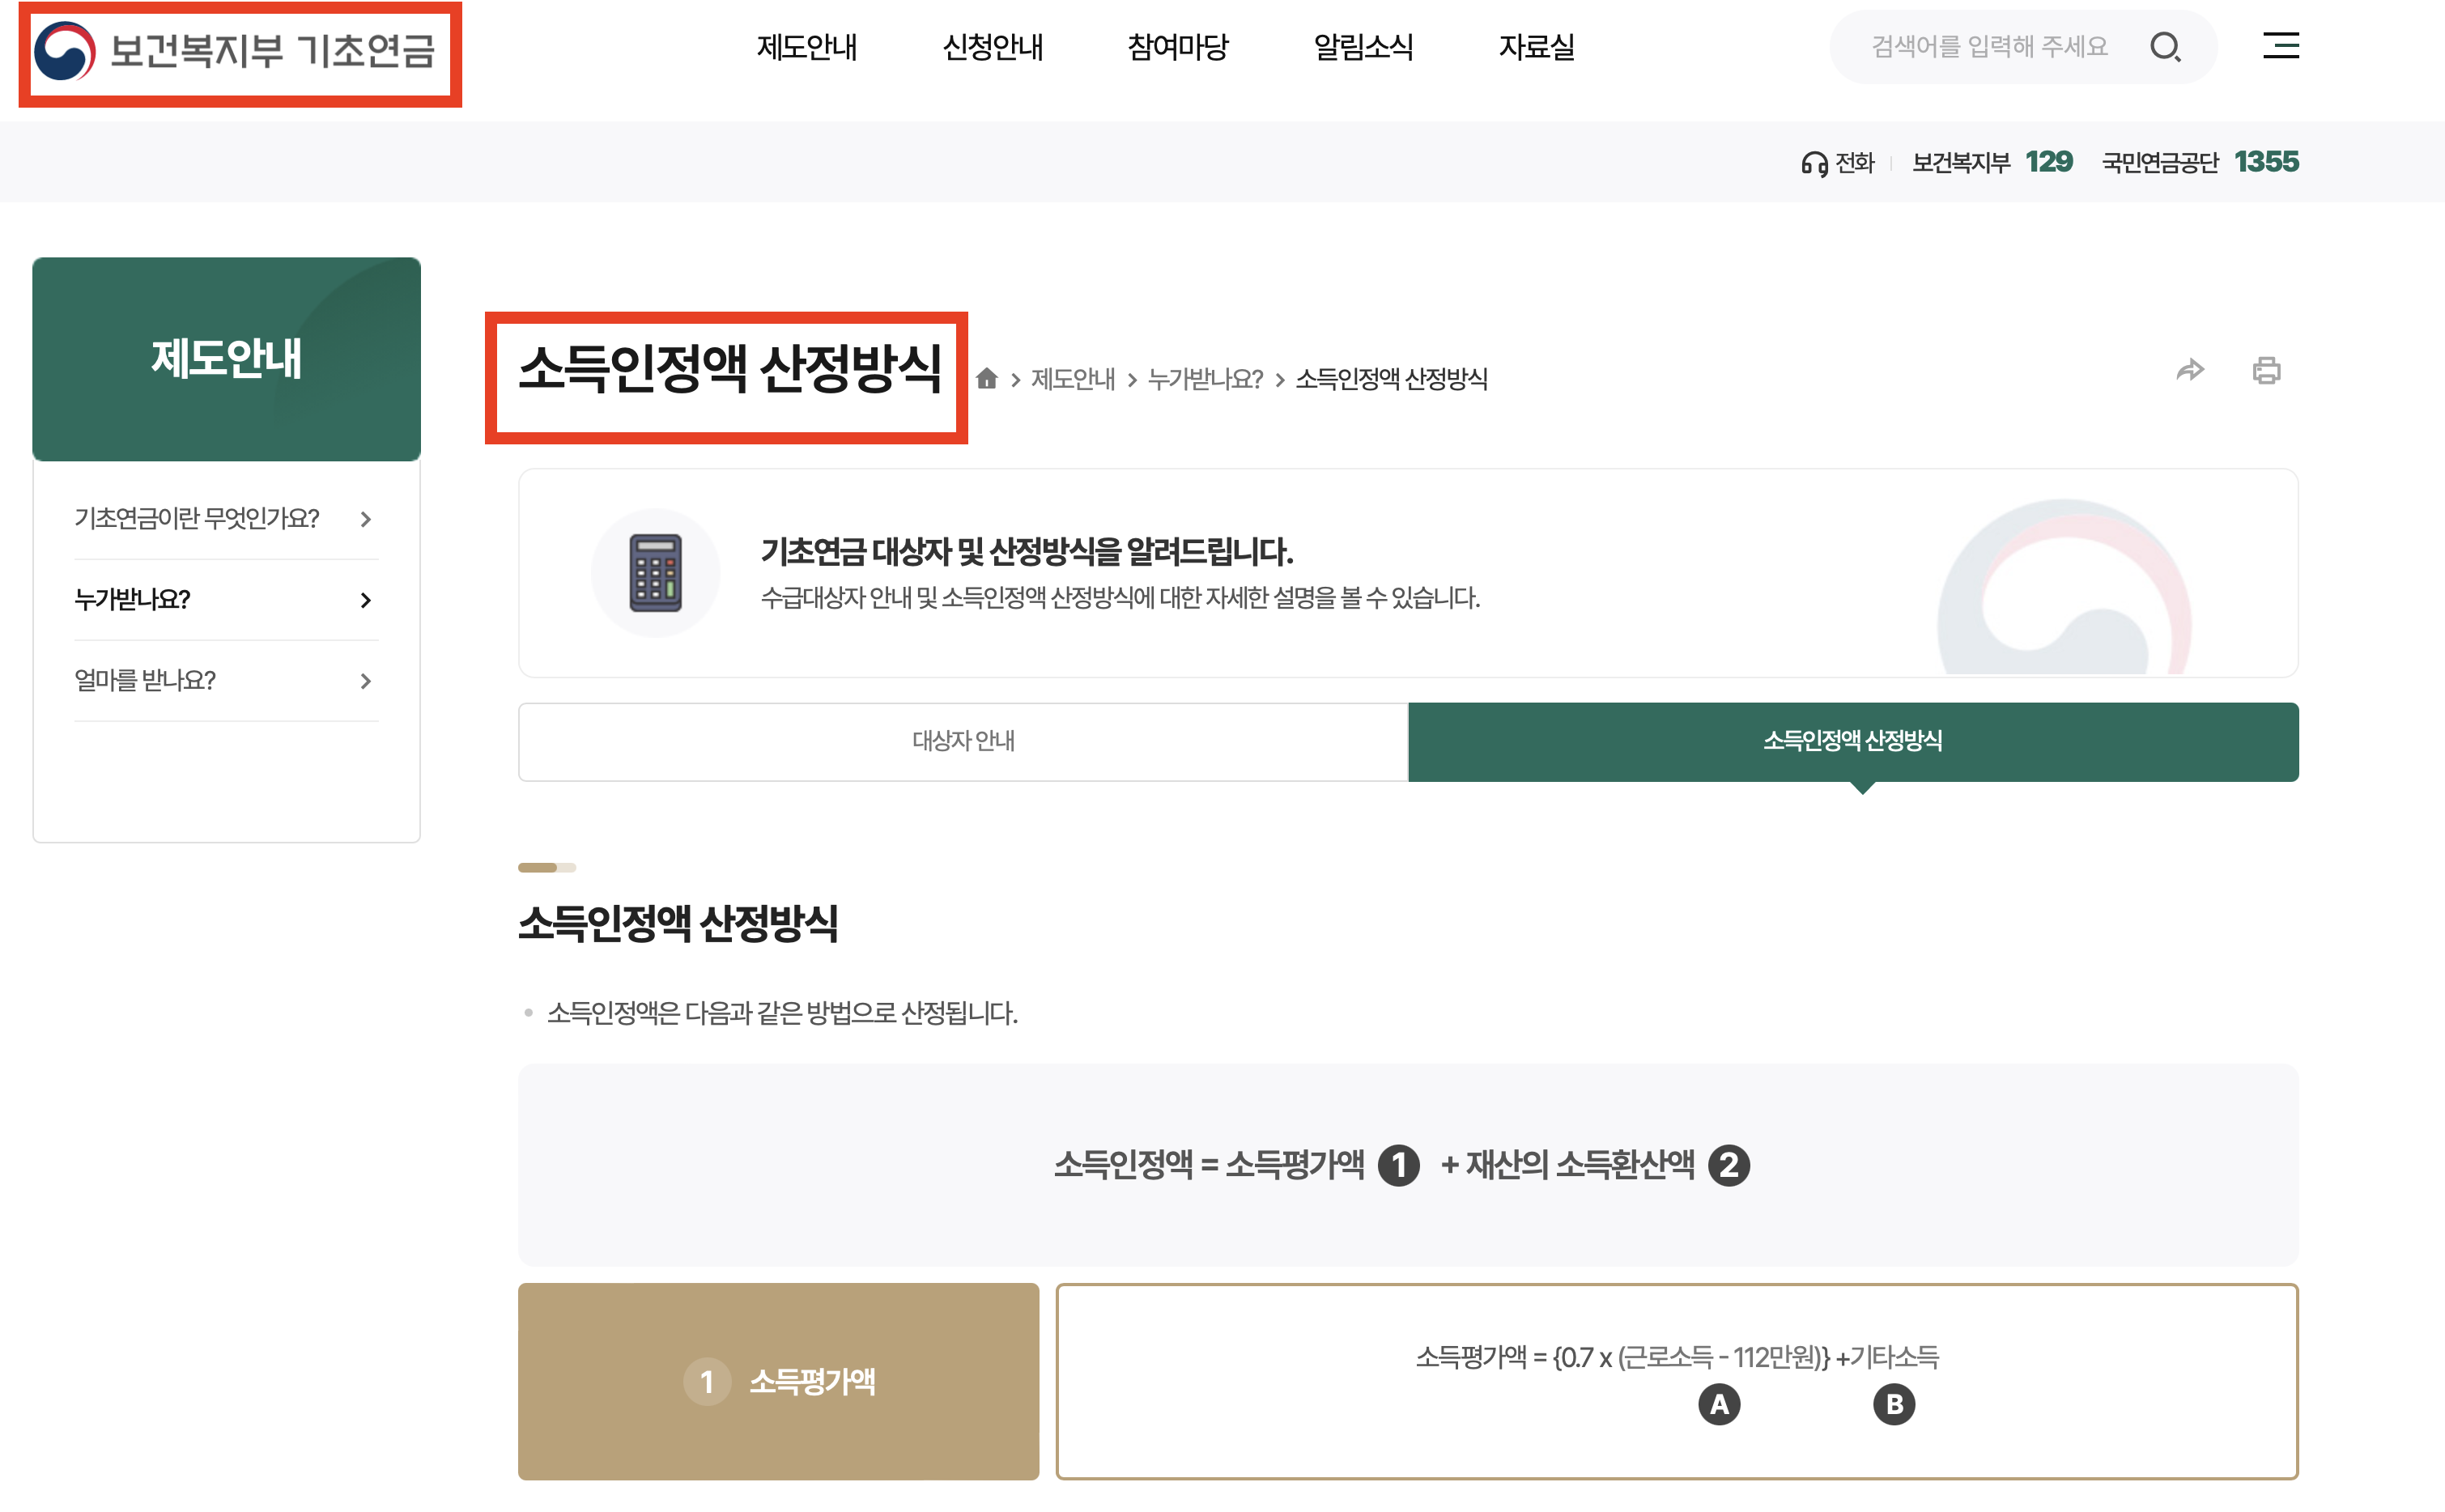Screen dimensions: 2445x1512
Task: Select the 소득인정액 산정방식 tab
Action: click(1852, 741)
